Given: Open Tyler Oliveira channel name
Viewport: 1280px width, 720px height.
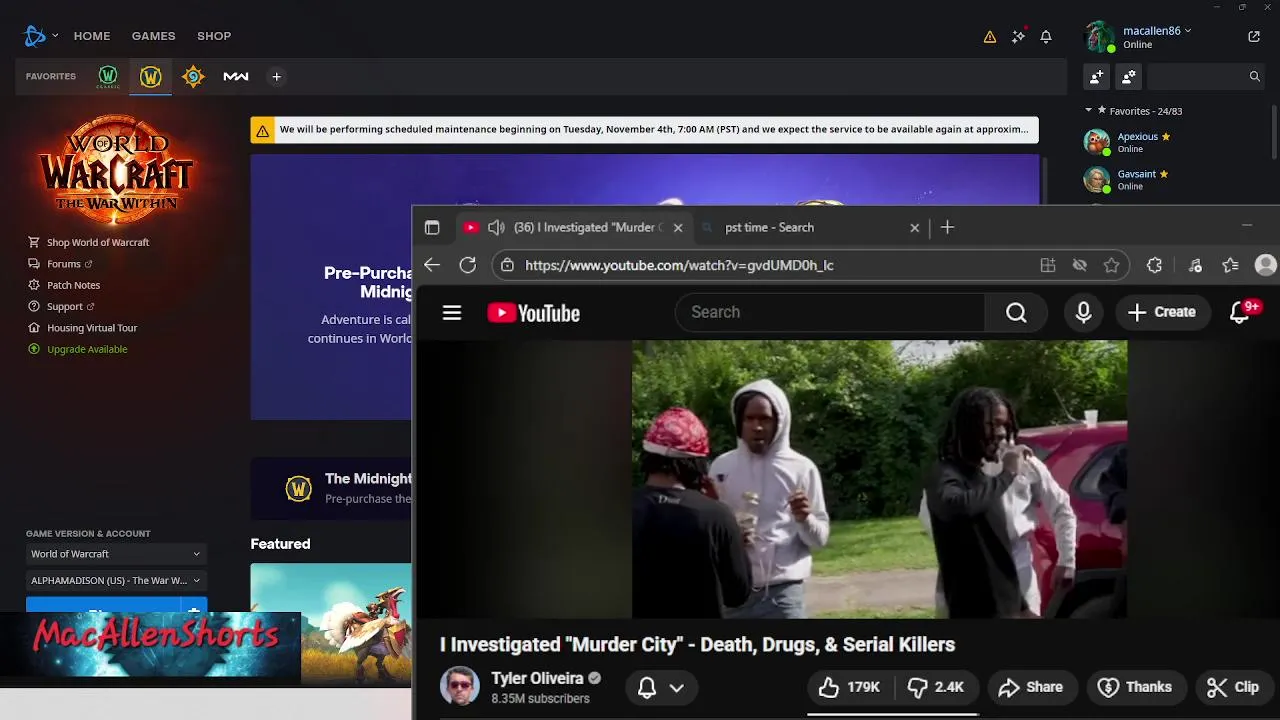Looking at the screenshot, I should [537, 678].
